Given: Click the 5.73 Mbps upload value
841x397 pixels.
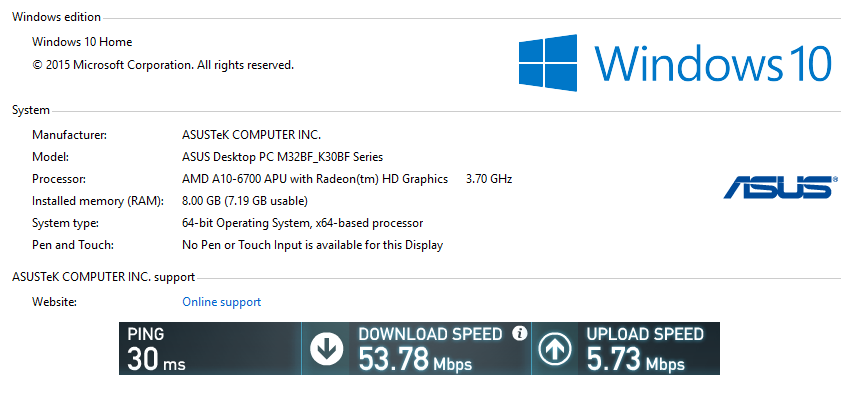Looking at the screenshot, I should [636, 359].
